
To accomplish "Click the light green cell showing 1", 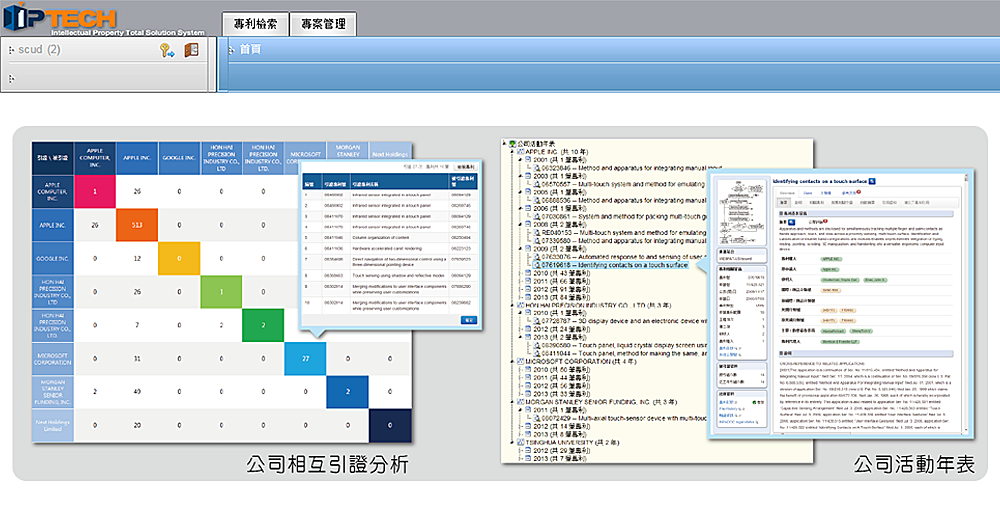I will click(x=221, y=292).
